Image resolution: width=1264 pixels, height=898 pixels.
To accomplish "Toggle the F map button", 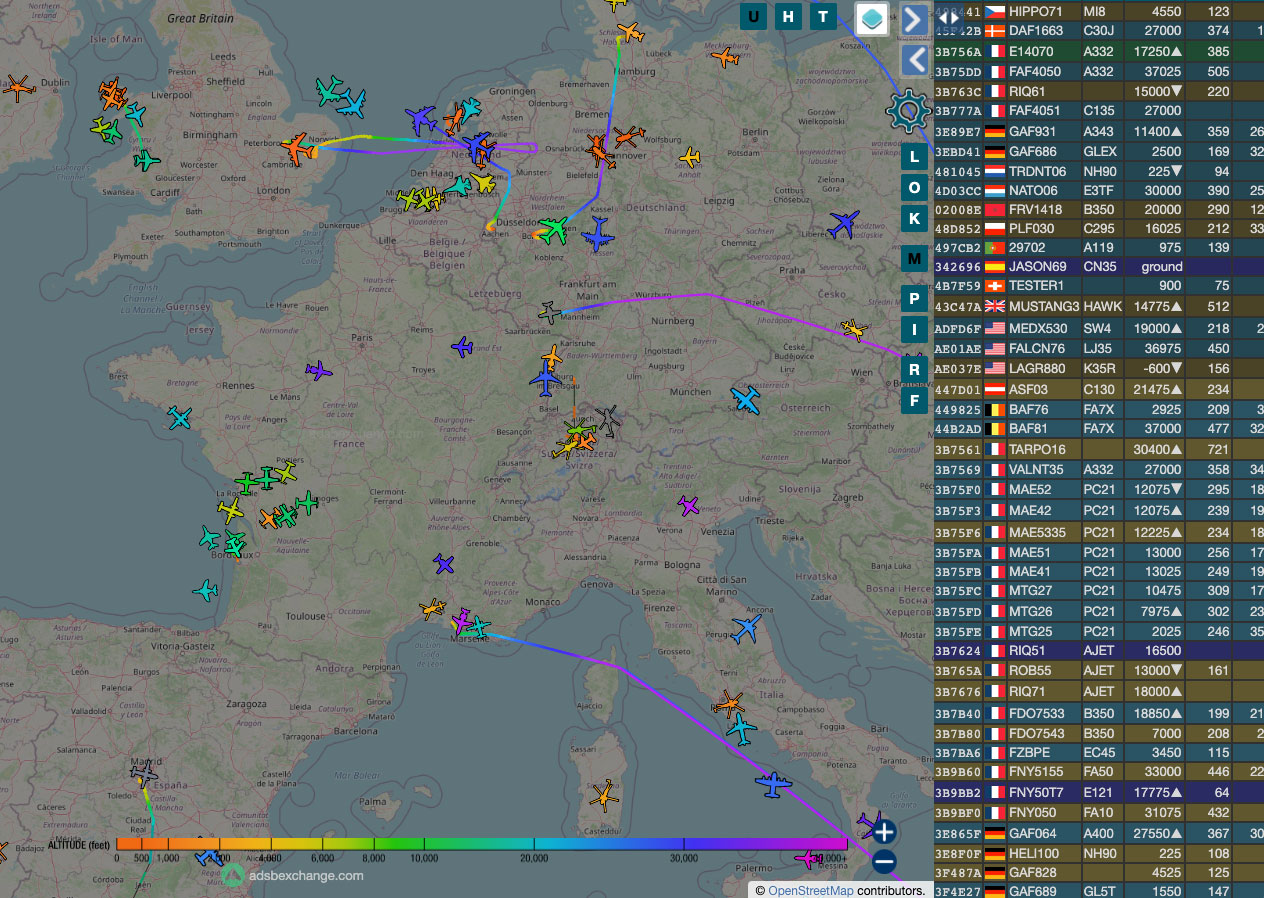I will pyautogui.click(x=914, y=400).
